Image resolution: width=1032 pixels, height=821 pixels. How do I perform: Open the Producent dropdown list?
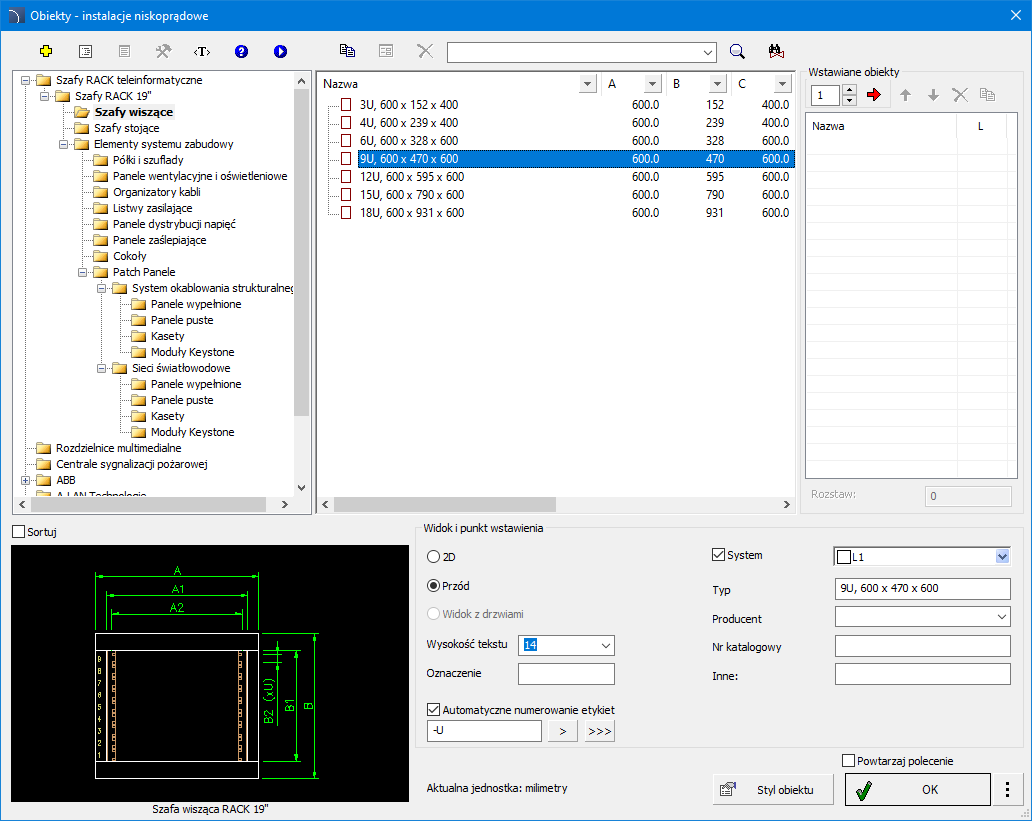pyautogui.click(x=1002, y=619)
